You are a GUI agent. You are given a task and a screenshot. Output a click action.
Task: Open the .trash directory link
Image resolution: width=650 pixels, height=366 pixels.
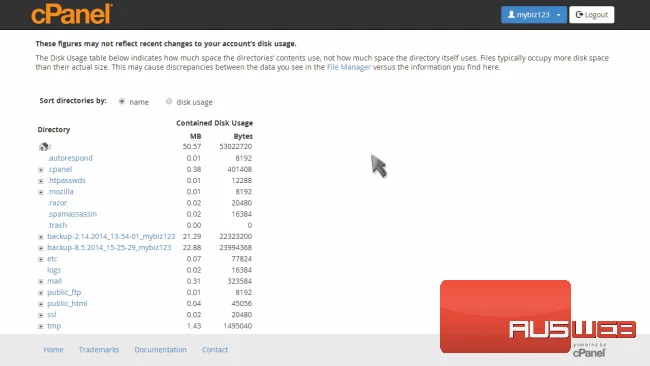(57, 225)
